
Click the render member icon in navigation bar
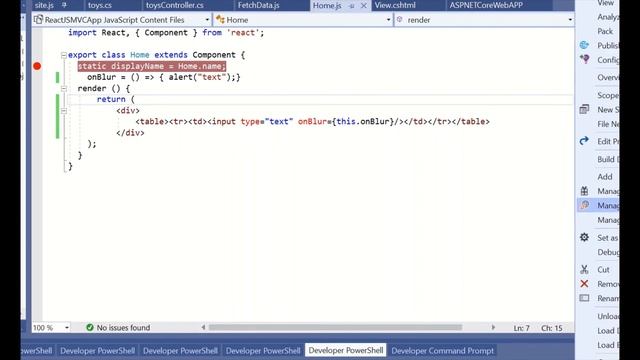(x=400, y=20)
